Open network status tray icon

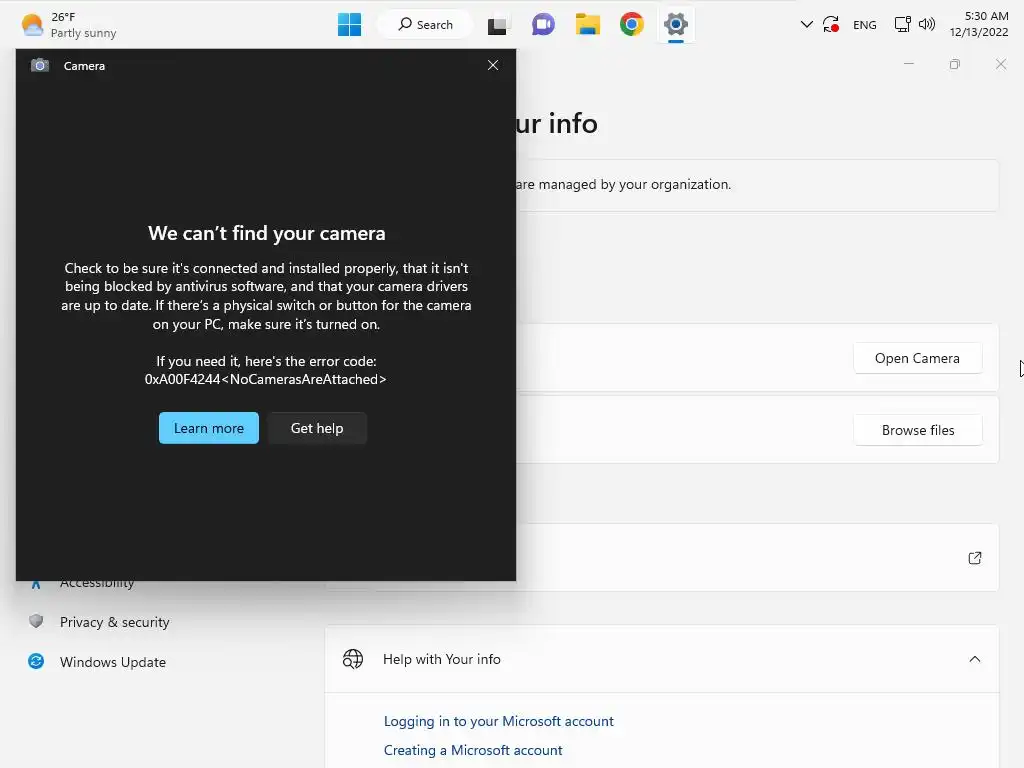(903, 25)
